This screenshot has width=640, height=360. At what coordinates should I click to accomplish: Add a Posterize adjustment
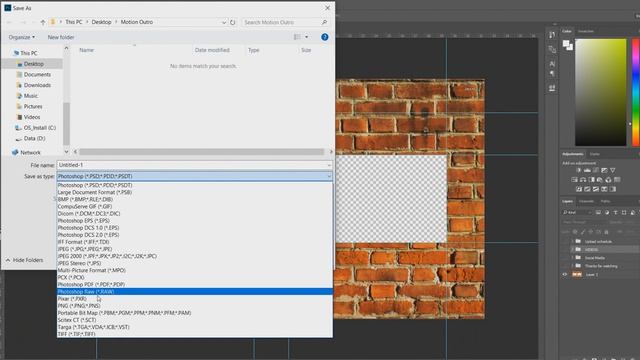point(587,189)
